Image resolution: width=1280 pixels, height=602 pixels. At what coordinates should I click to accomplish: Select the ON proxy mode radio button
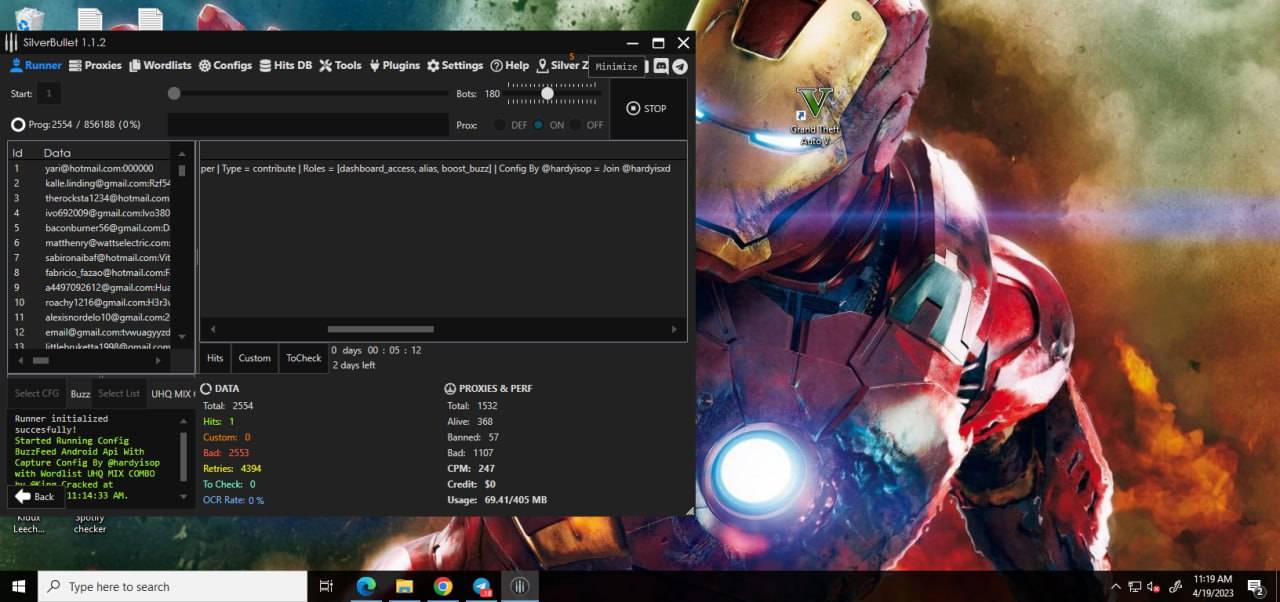click(538, 125)
